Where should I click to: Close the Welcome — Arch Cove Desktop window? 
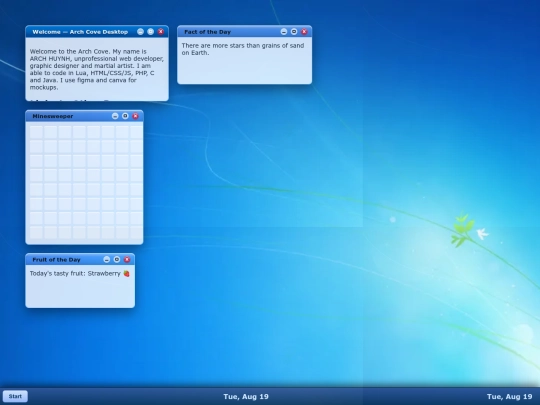161,32
